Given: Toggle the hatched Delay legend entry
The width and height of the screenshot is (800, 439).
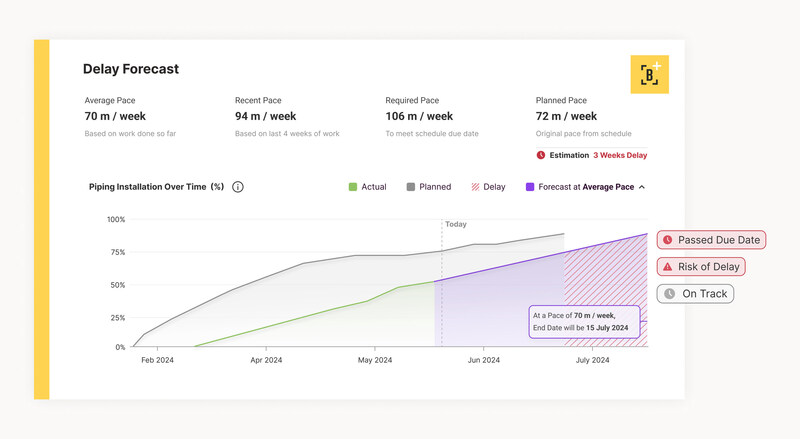Looking at the screenshot, I should 487,187.
